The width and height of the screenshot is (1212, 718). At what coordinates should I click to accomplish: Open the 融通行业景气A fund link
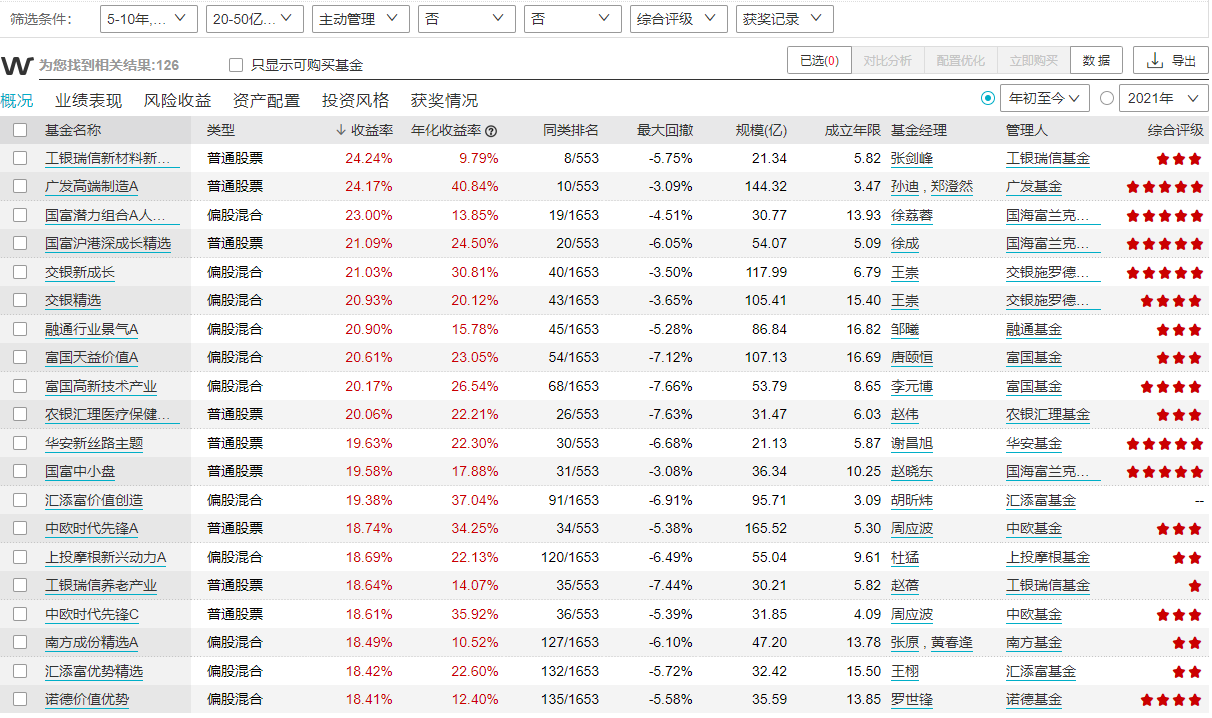coord(92,330)
